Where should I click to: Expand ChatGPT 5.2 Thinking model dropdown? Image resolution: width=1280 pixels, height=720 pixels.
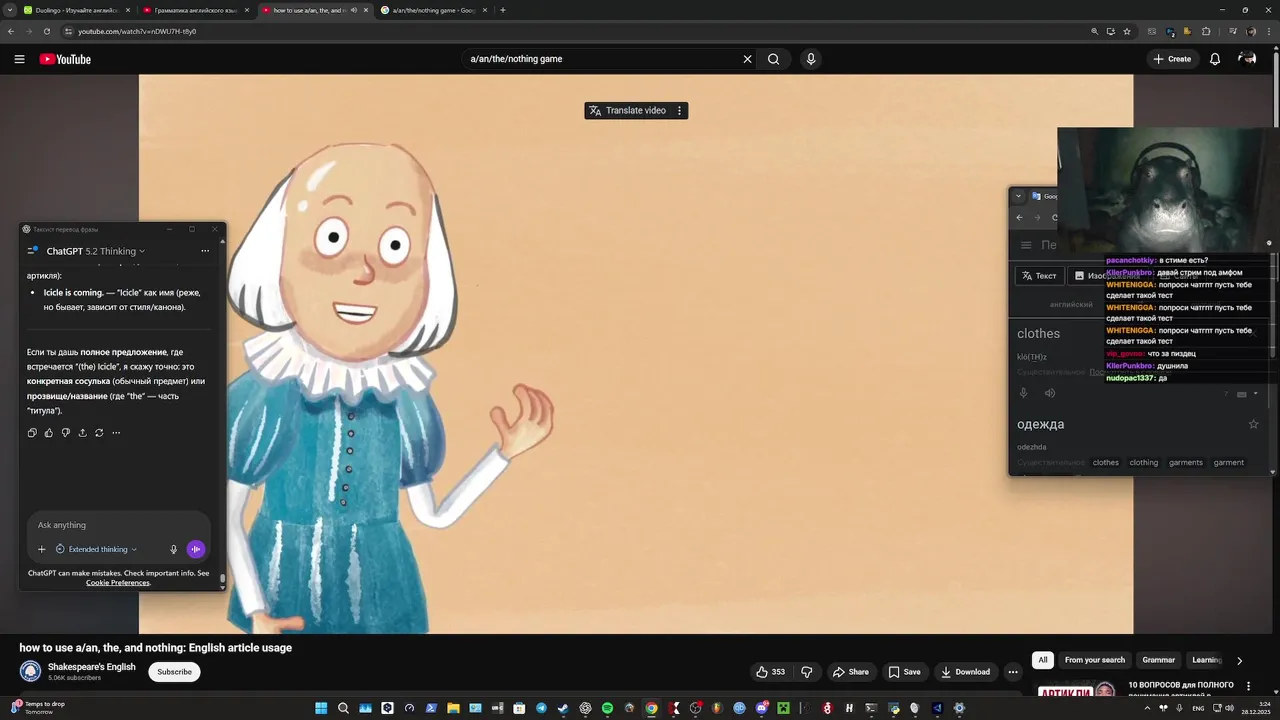tap(96, 251)
